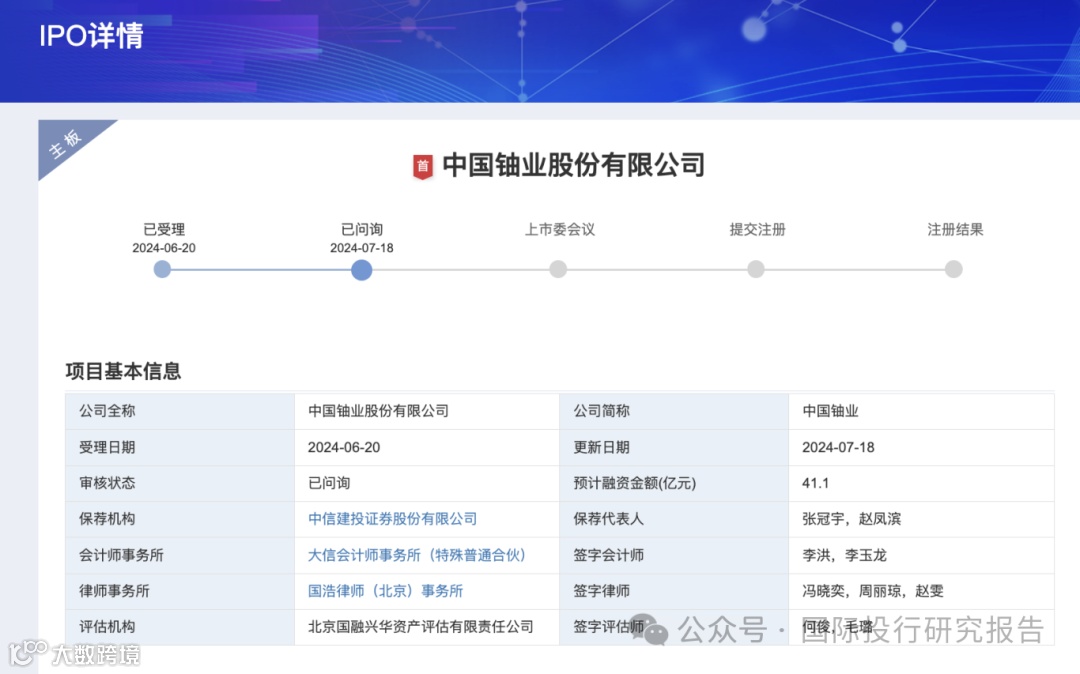This screenshot has height=674, width=1080.
Task: Open the 中信建投证券股份有限公司 sponsor link
Action: (x=393, y=519)
